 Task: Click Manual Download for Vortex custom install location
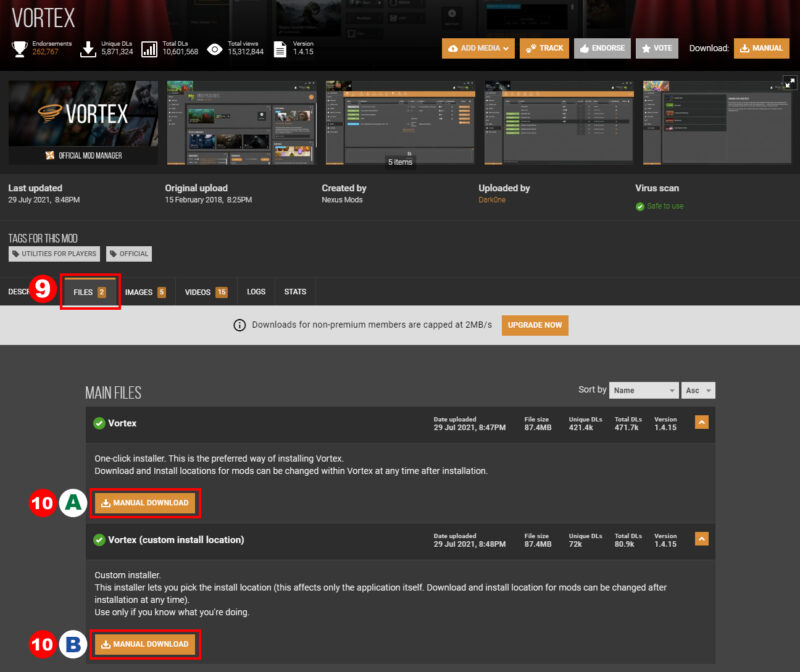pyautogui.click(x=145, y=644)
